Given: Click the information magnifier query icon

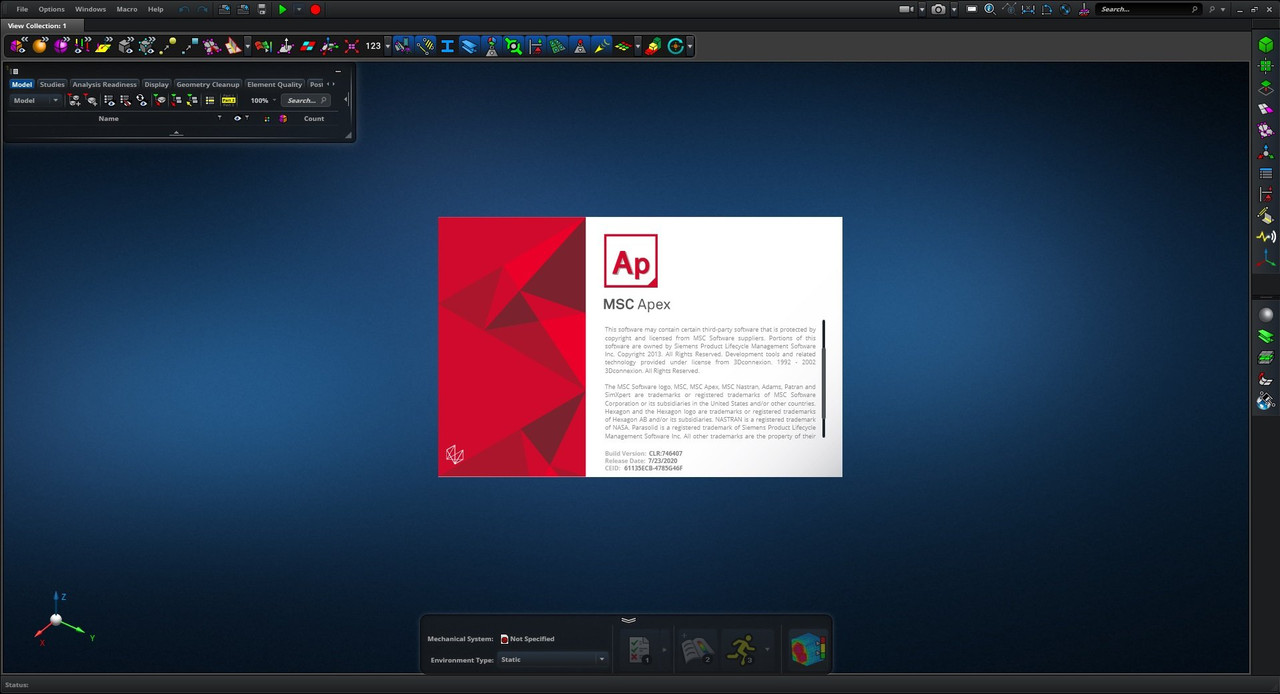Looking at the screenshot, I should click(989, 9).
